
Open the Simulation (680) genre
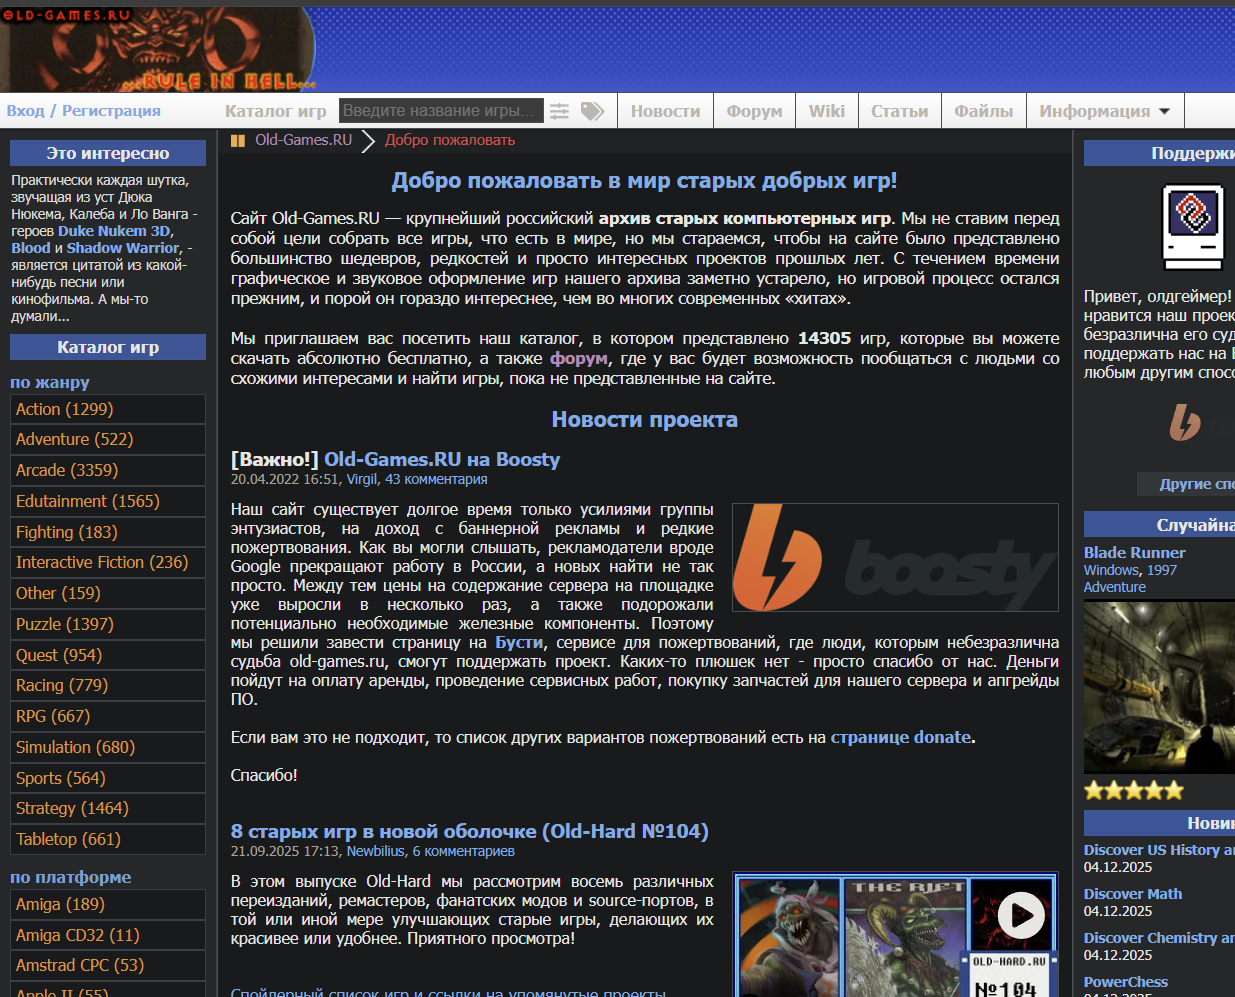click(108, 747)
